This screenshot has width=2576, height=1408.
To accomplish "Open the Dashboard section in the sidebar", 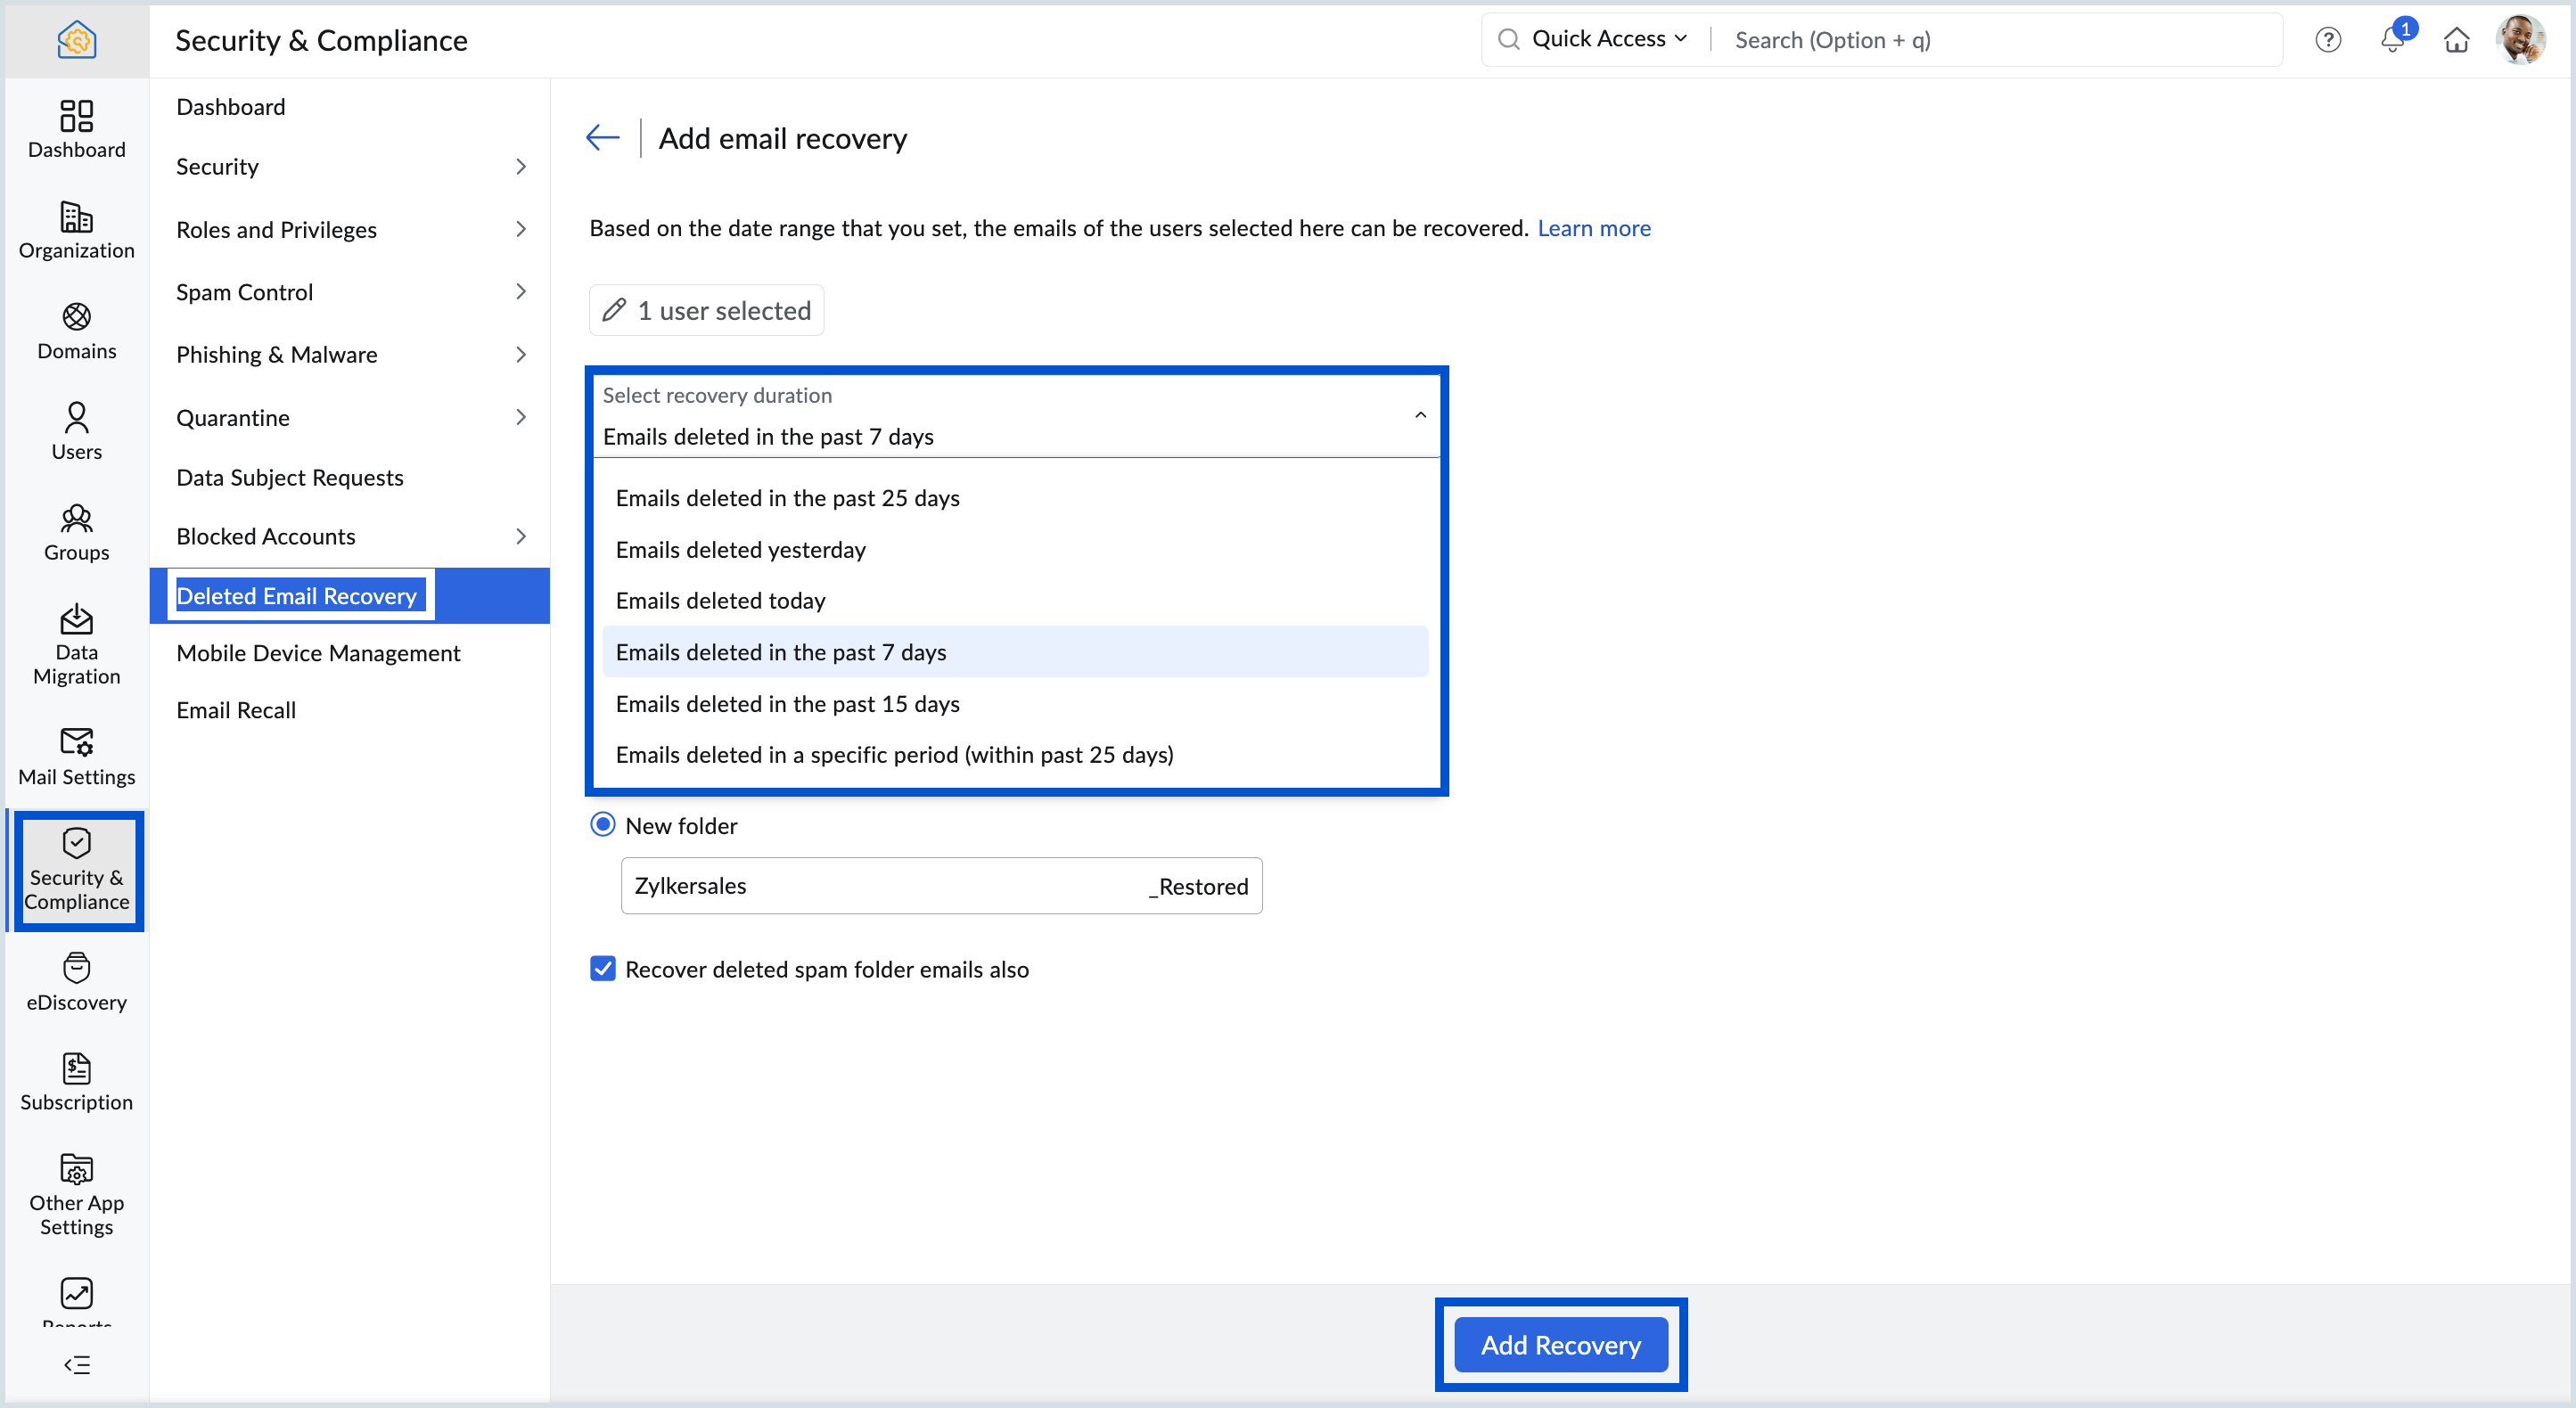I will [76, 128].
